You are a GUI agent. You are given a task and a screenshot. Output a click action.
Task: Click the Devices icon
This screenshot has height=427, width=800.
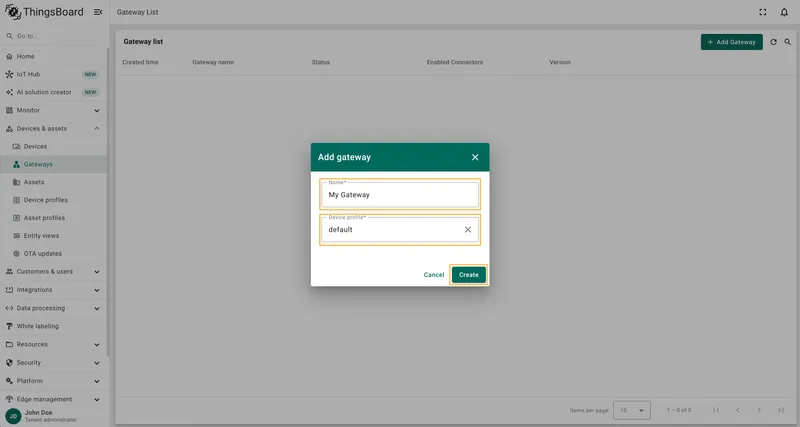click(16, 146)
